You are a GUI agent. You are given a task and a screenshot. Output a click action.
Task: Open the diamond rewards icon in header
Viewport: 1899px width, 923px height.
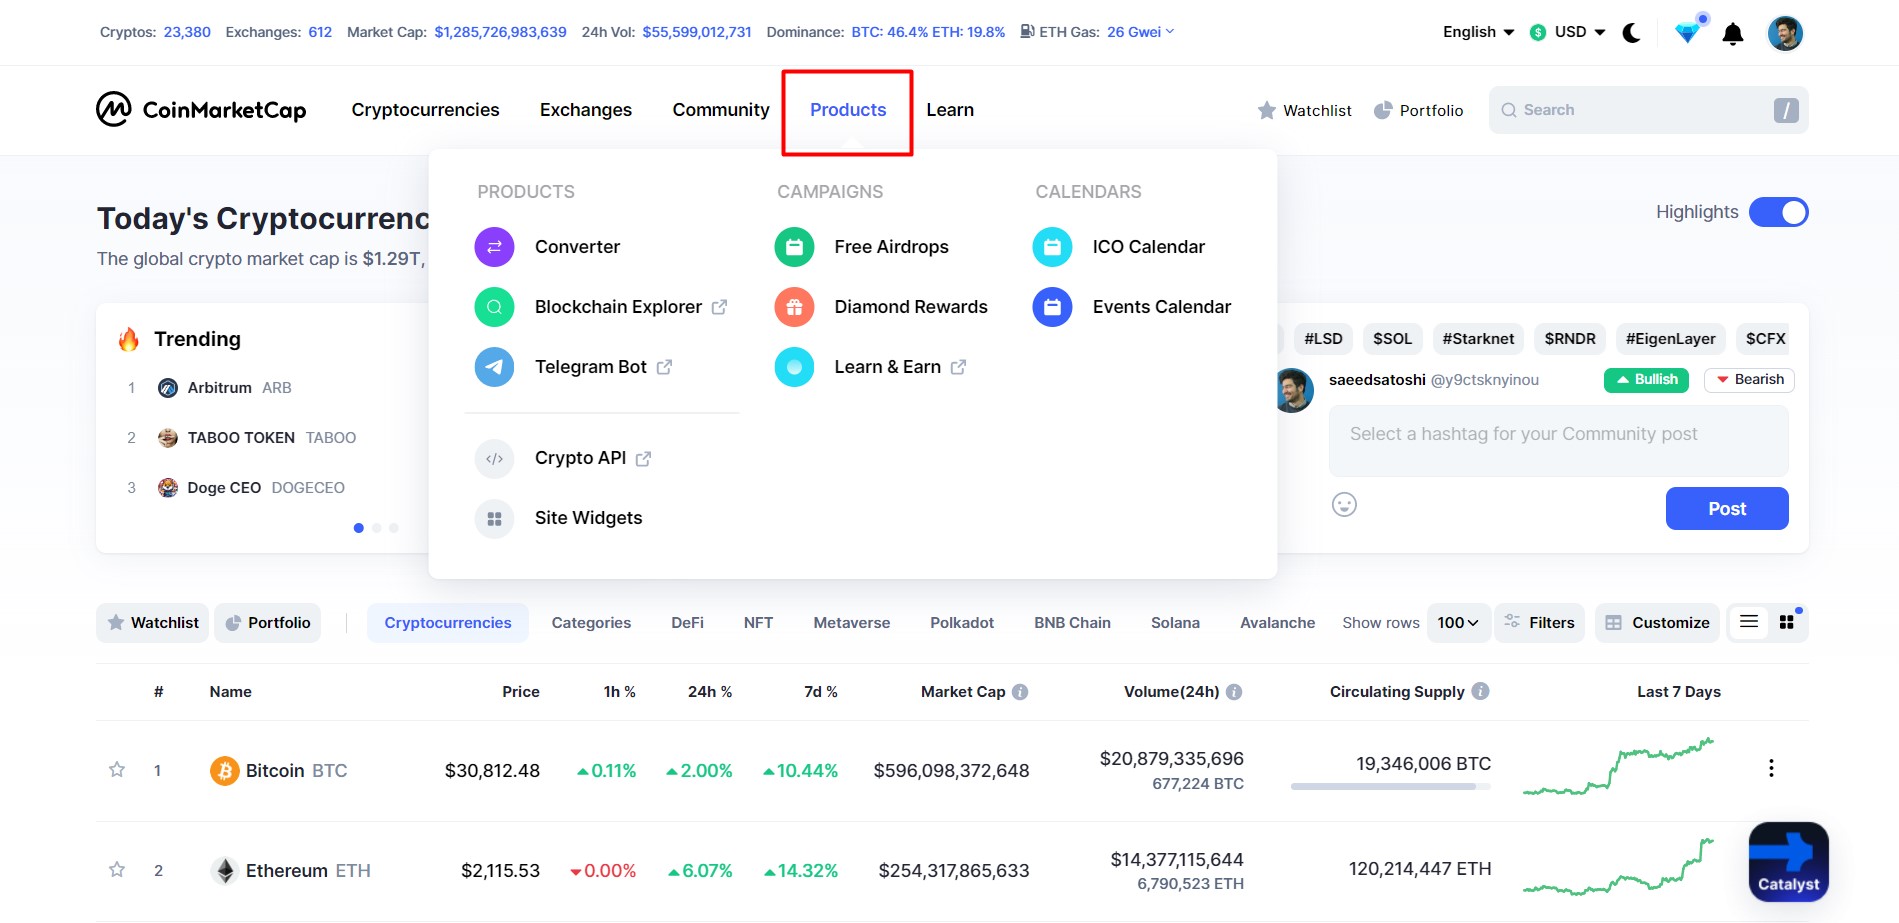(x=1688, y=32)
